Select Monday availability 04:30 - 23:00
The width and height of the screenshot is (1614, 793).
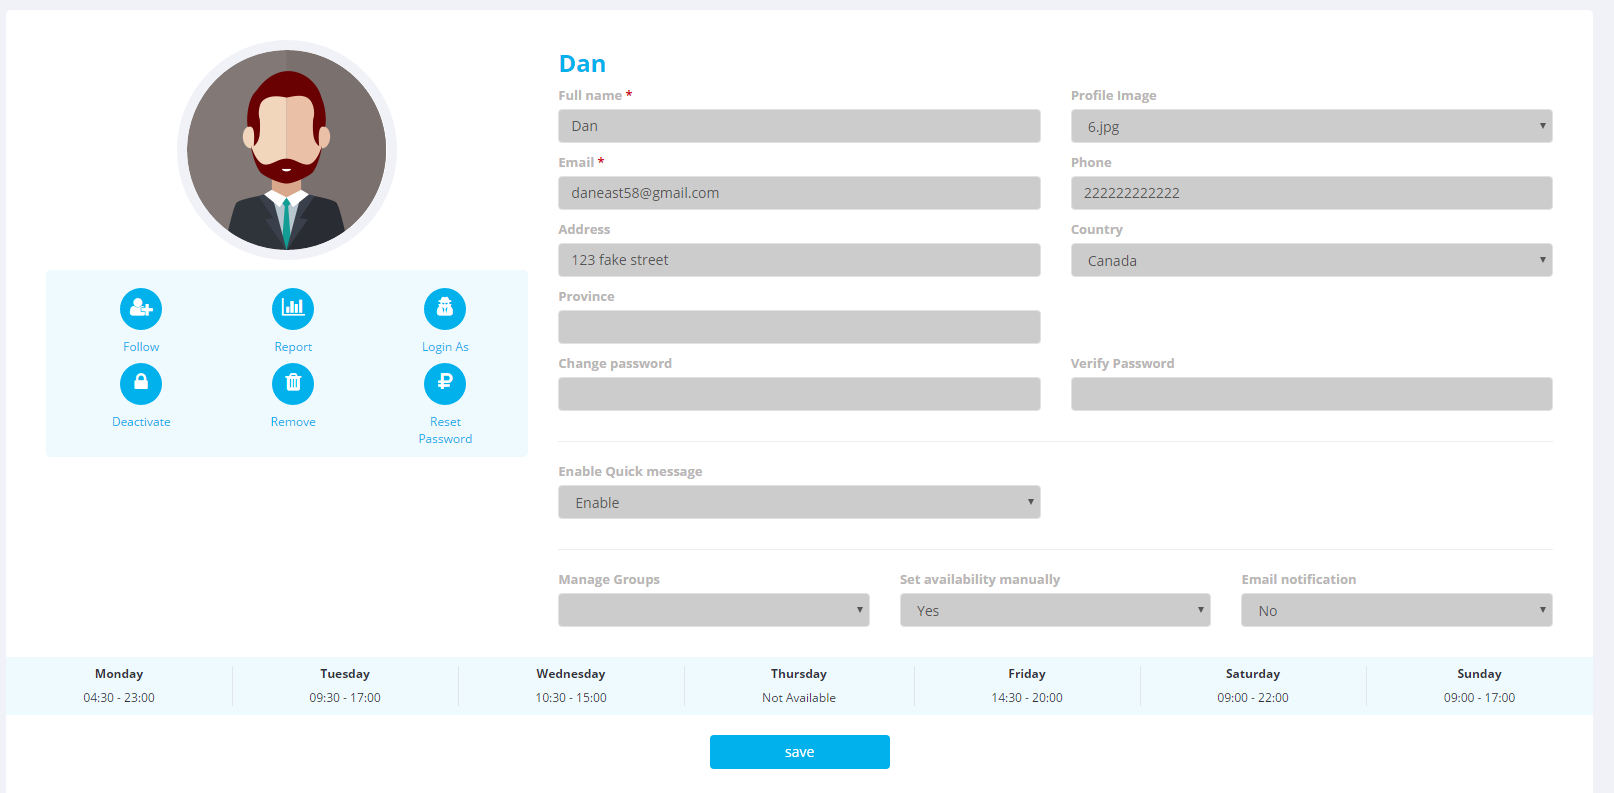pos(119,697)
